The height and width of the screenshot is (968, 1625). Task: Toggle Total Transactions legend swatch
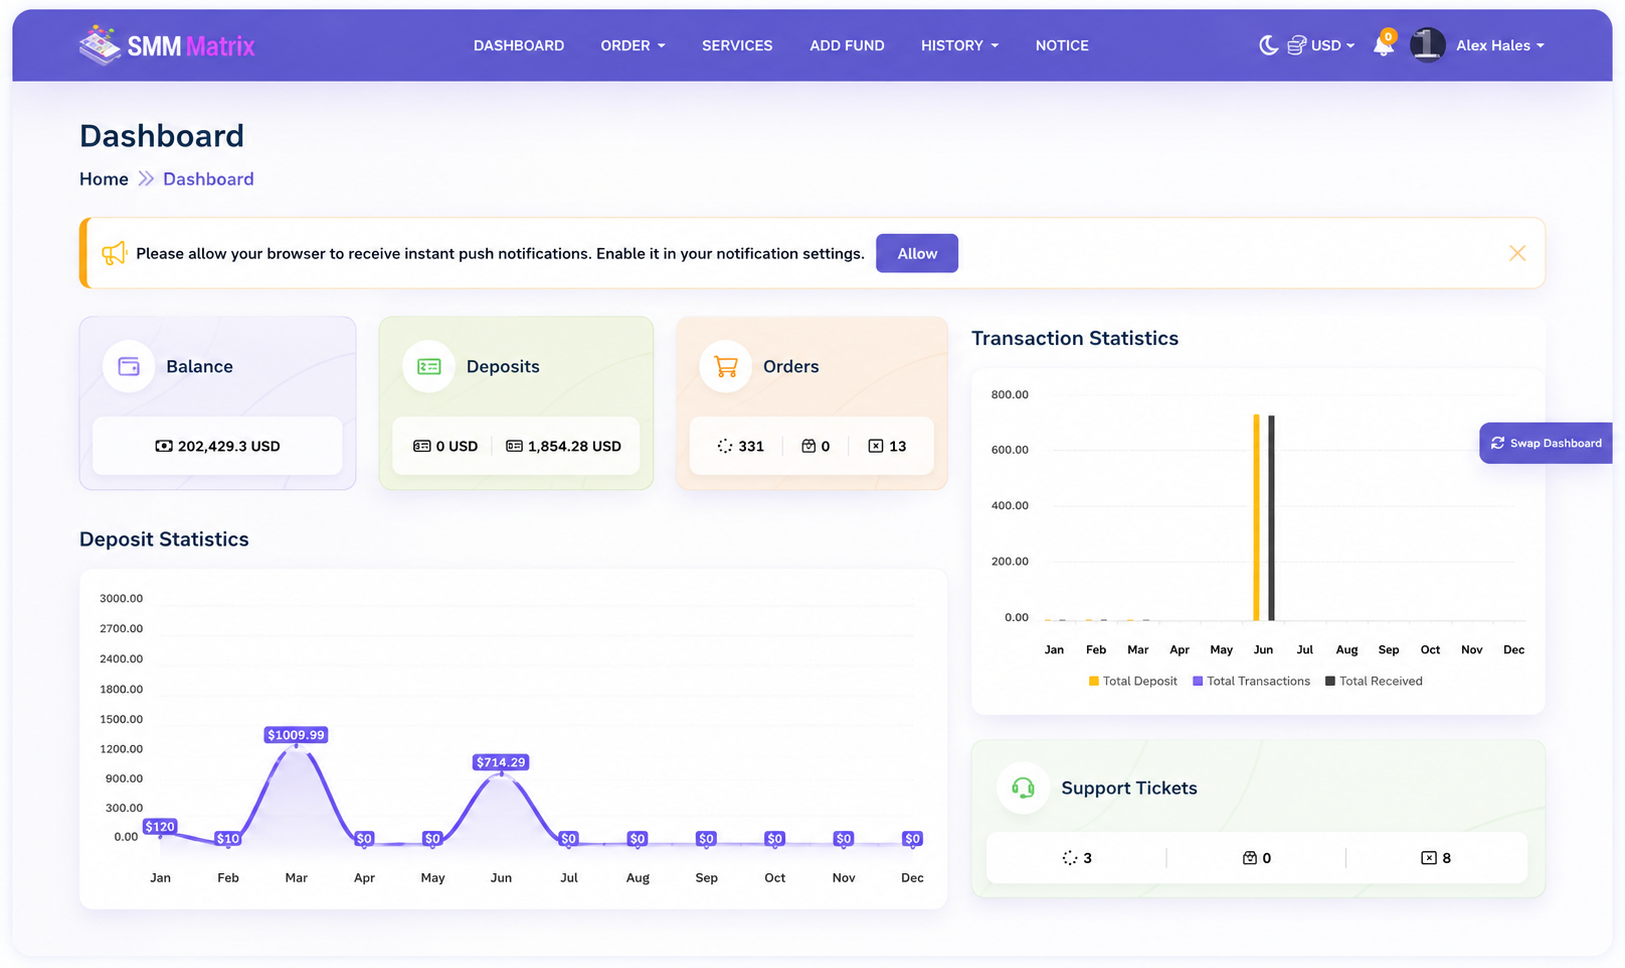pos(1198,681)
